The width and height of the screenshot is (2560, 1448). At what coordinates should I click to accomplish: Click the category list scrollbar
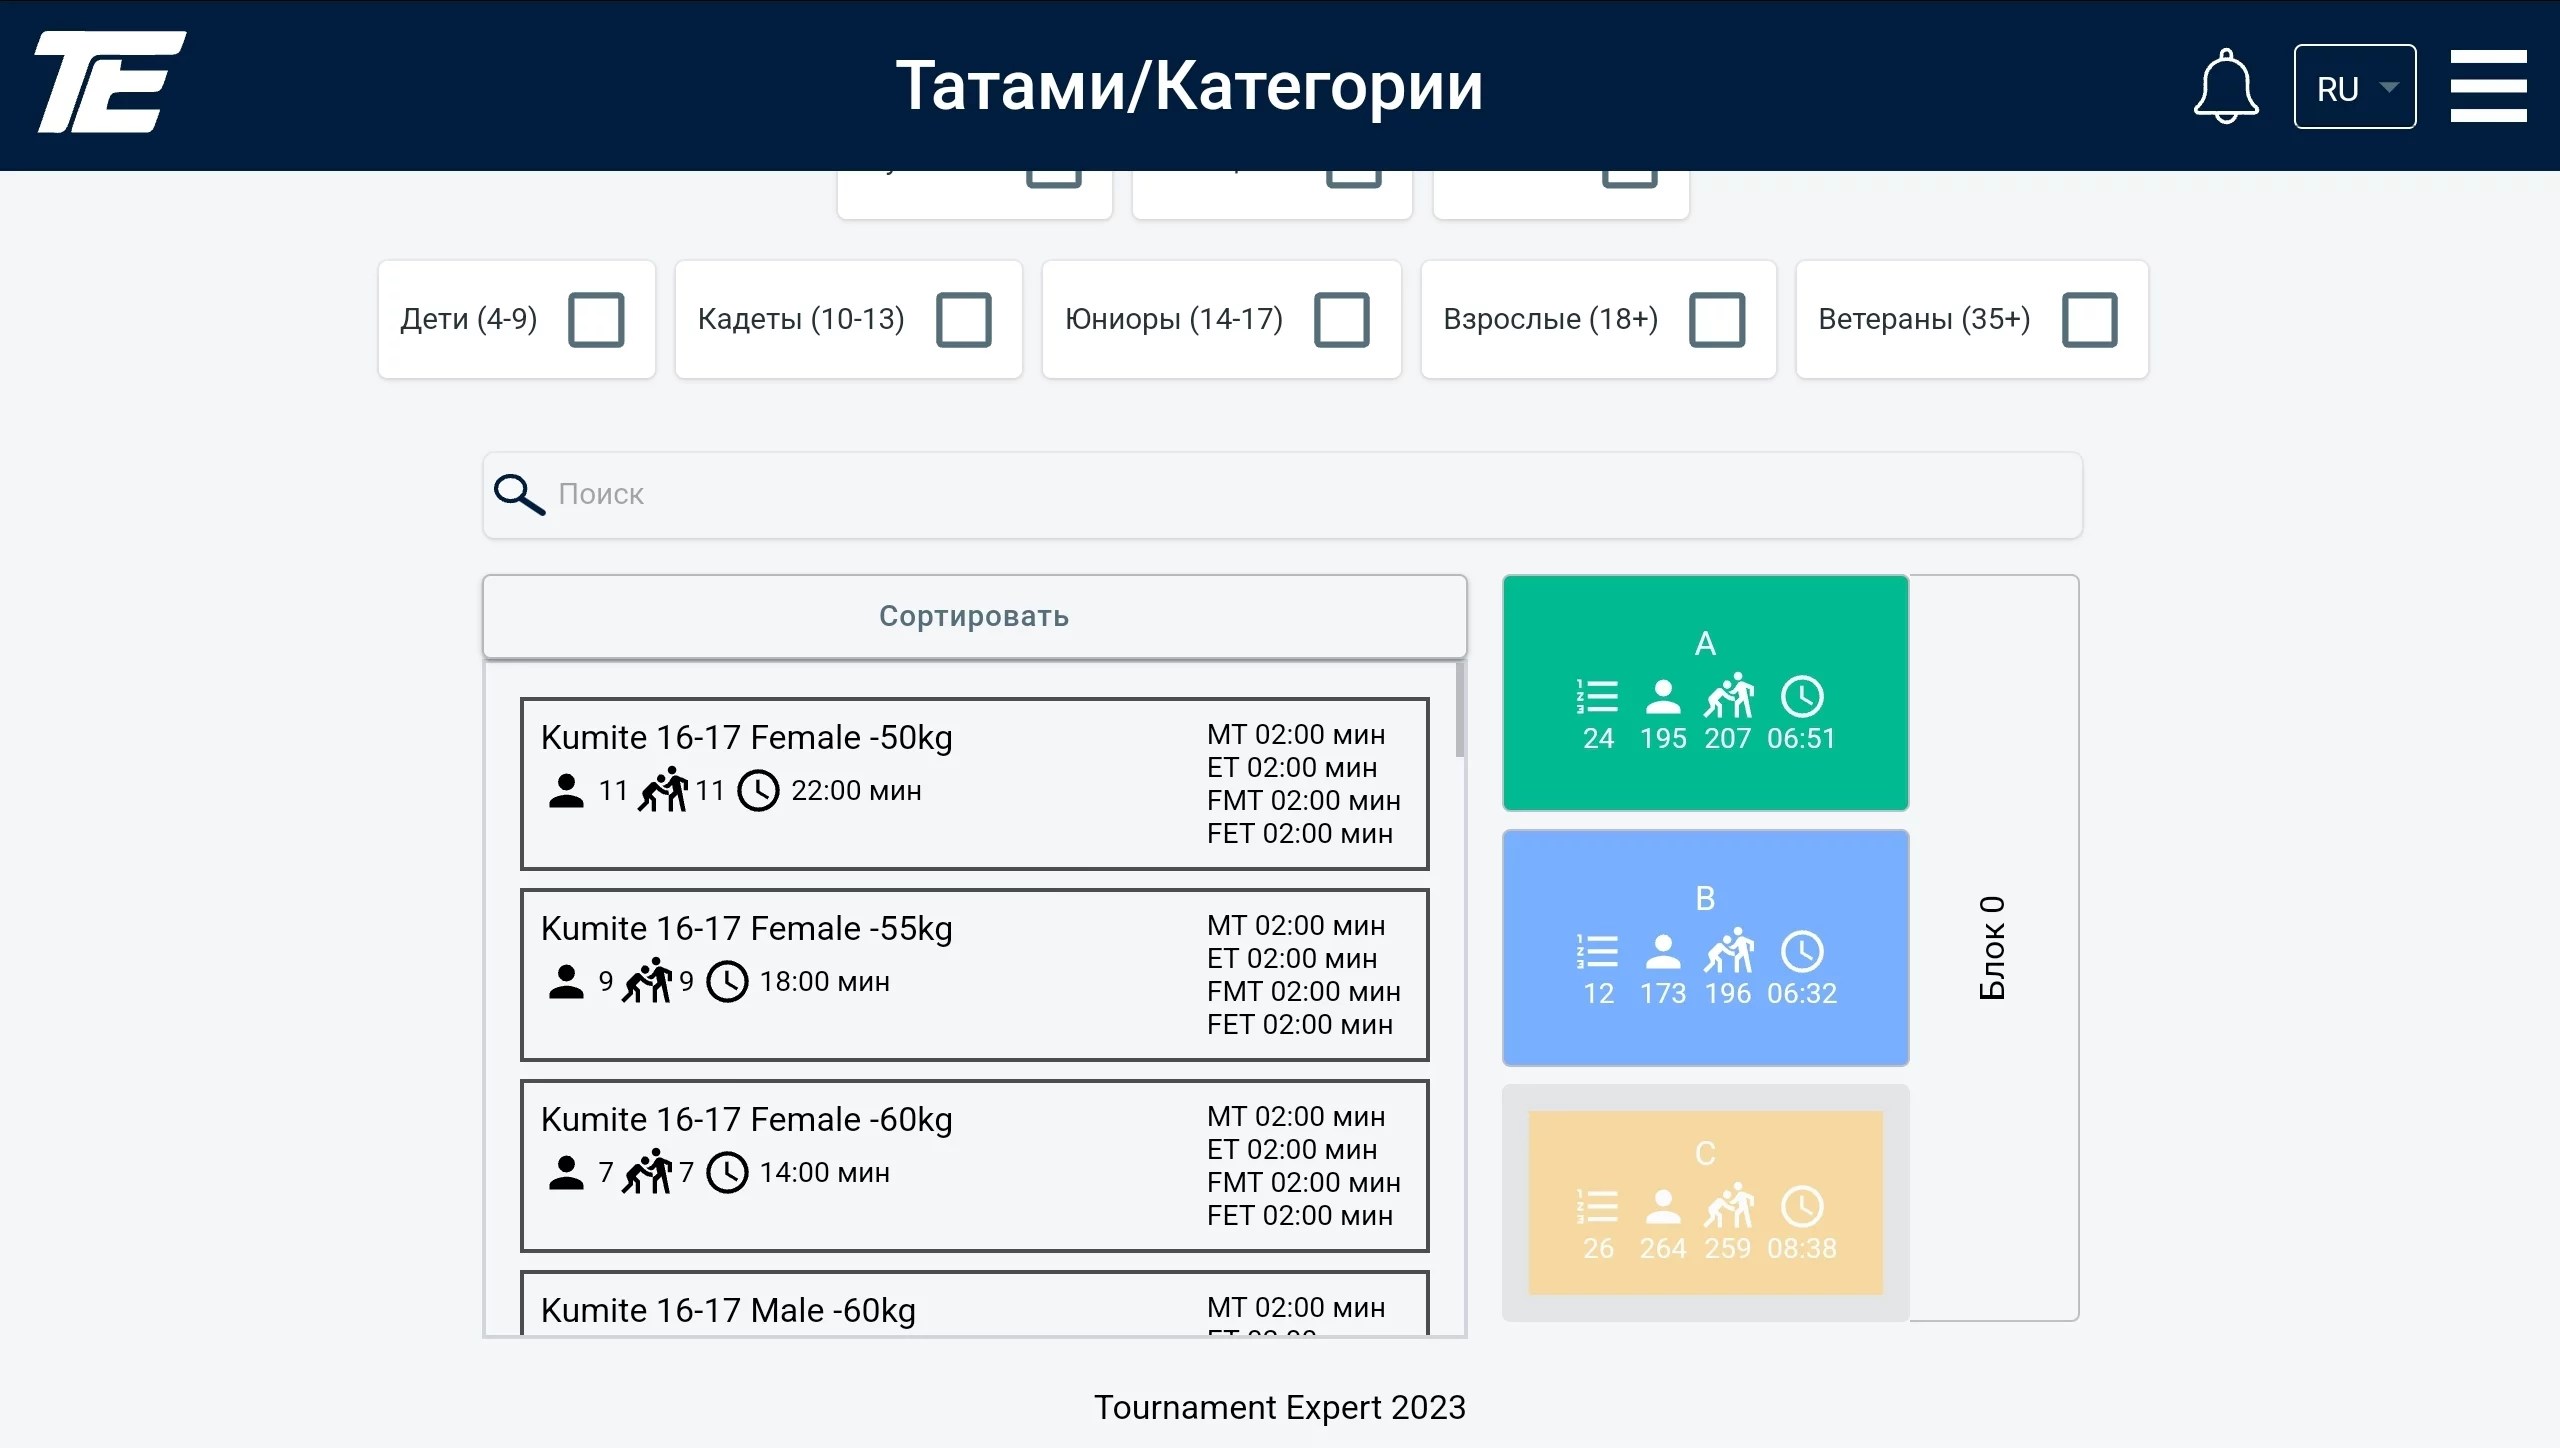tap(1460, 709)
